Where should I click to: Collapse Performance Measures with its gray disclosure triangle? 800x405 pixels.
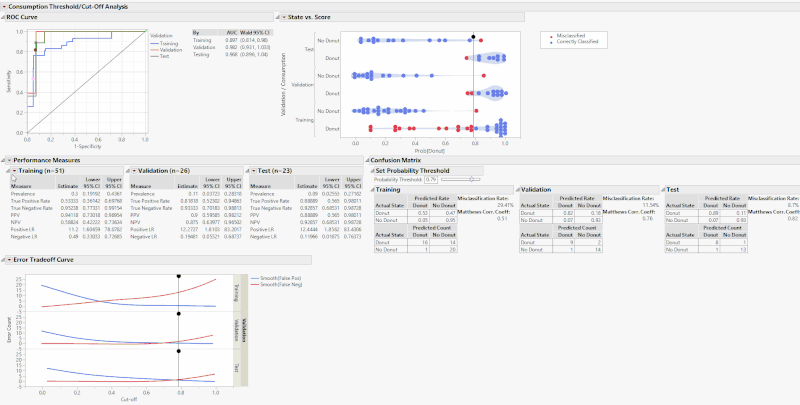tap(4, 160)
